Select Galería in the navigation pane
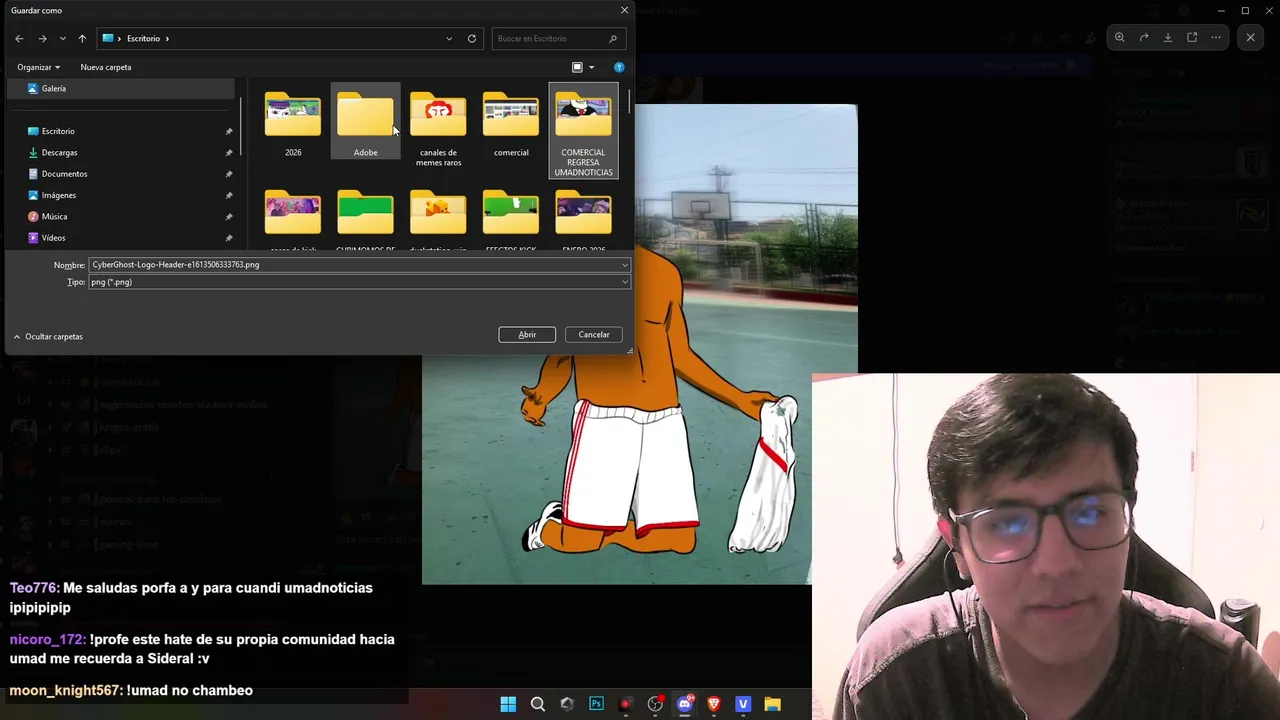Viewport: 1280px width, 720px height. (x=120, y=88)
